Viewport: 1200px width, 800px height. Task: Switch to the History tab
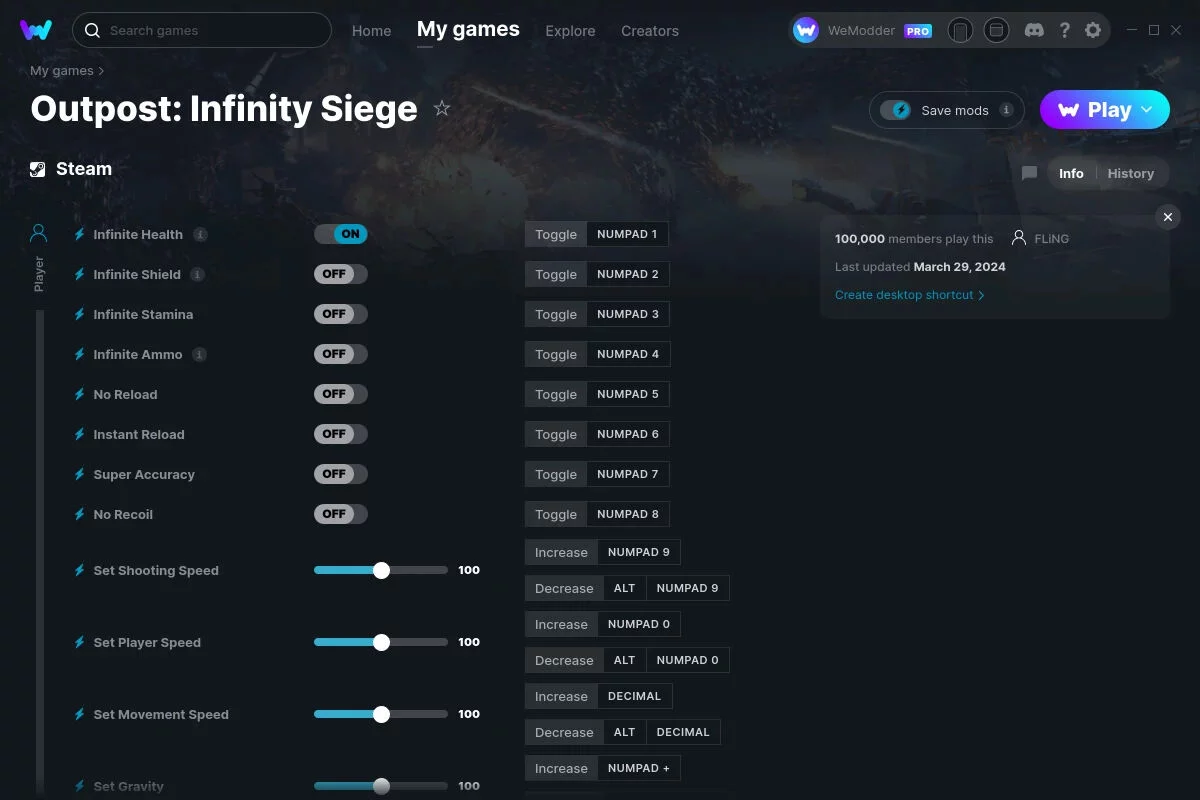1131,173
